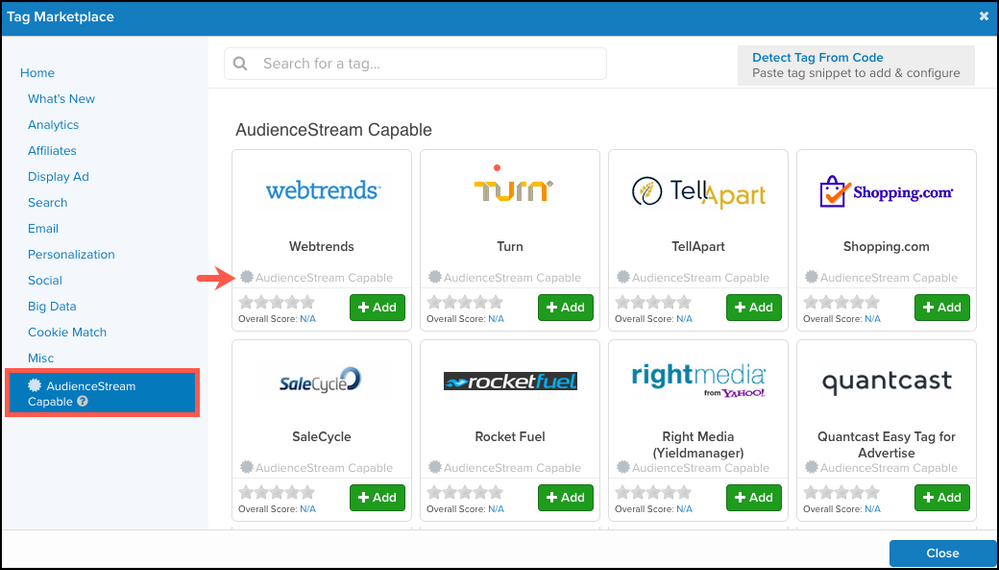Click the star rating on Rocket Fuel card
Screen dimensions: 999x570
[464, 492]
